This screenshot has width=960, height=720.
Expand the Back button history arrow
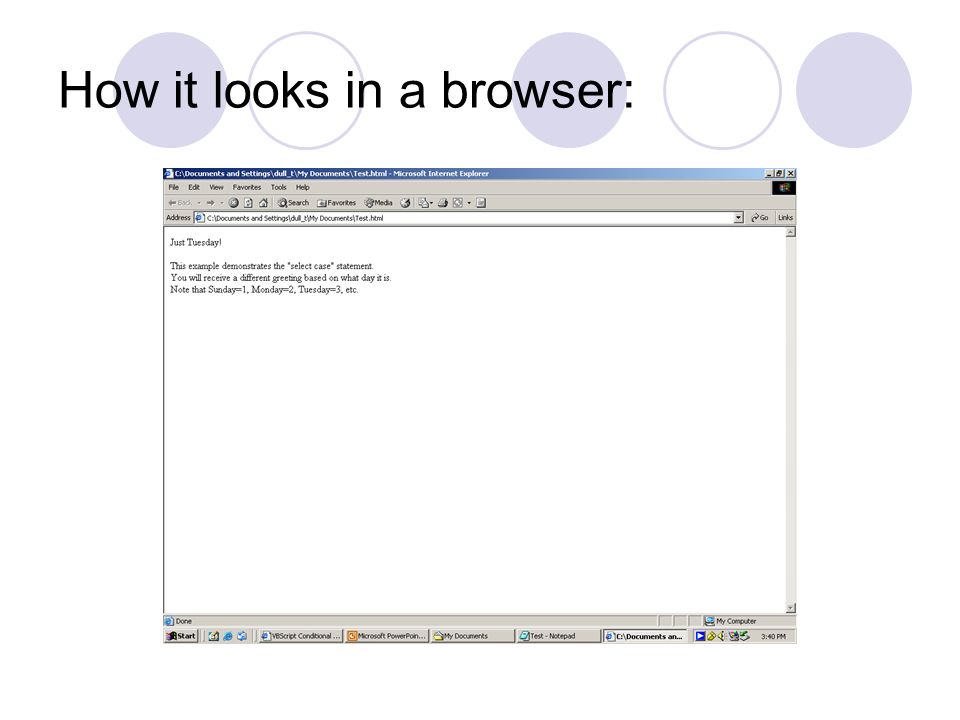point(199,203)
